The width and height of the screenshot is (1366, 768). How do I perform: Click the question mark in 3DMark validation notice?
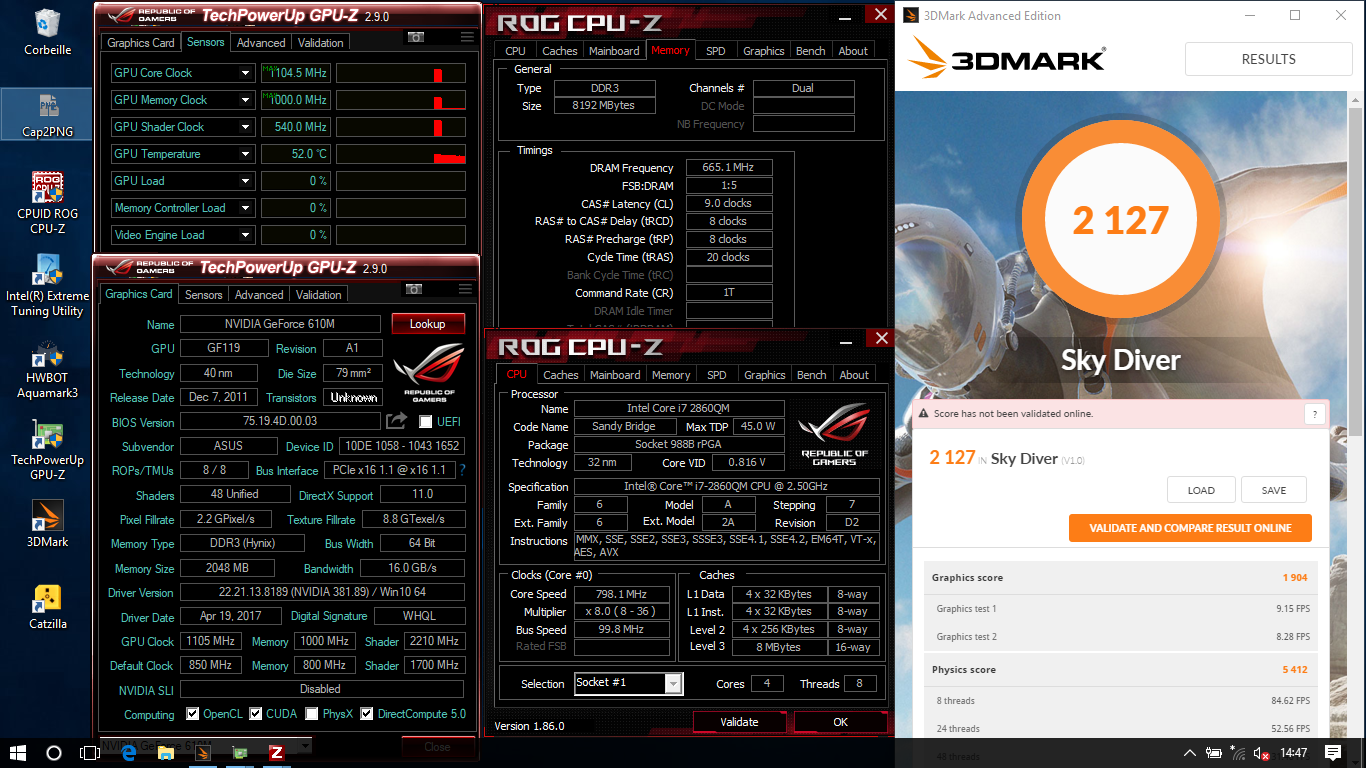click(x=1315, y=414)
